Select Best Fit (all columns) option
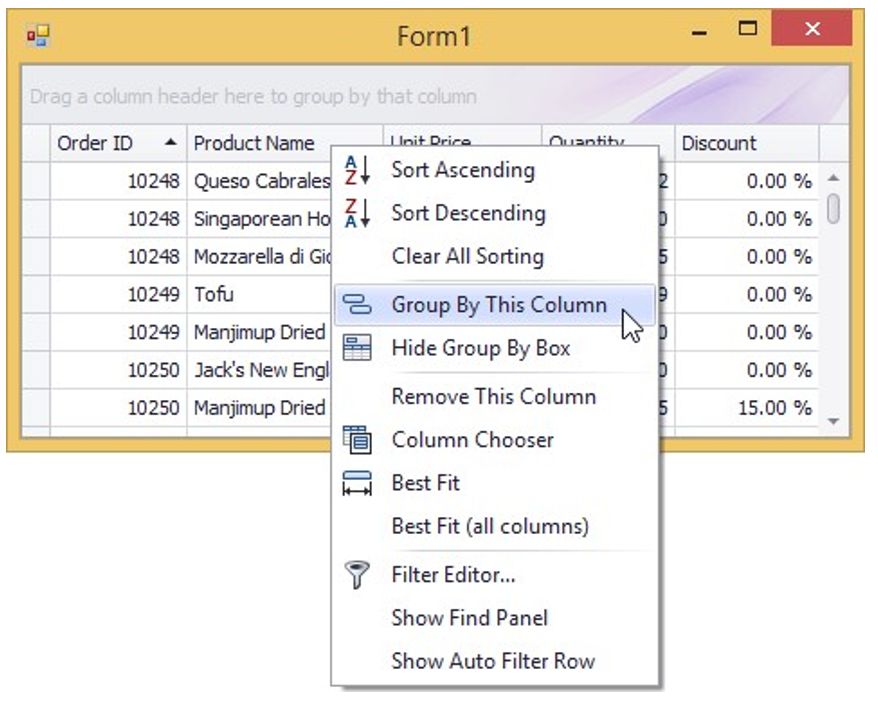The height and width of the screenshot is (701, 878). pos(489,525)
